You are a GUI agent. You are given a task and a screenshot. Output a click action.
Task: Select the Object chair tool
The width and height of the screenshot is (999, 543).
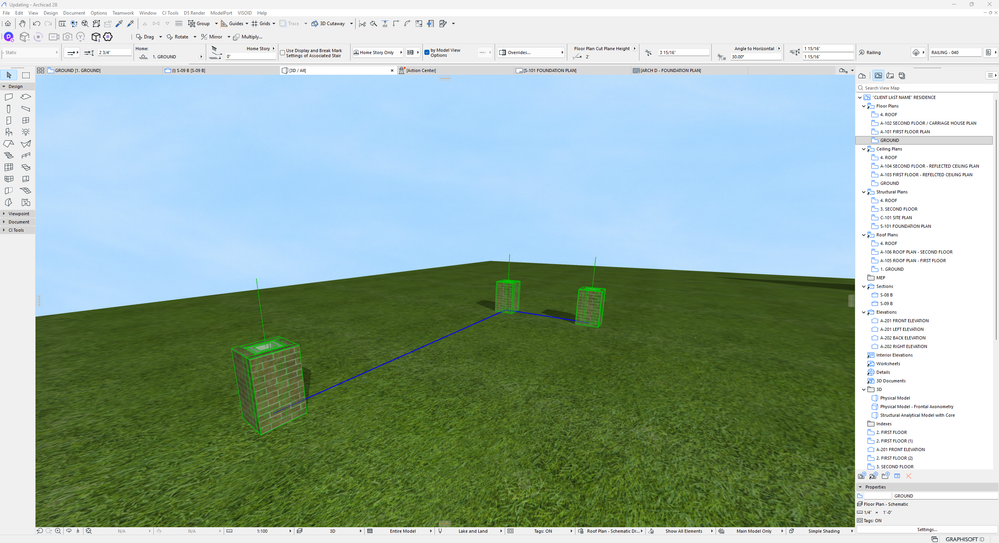coord(9,132)
